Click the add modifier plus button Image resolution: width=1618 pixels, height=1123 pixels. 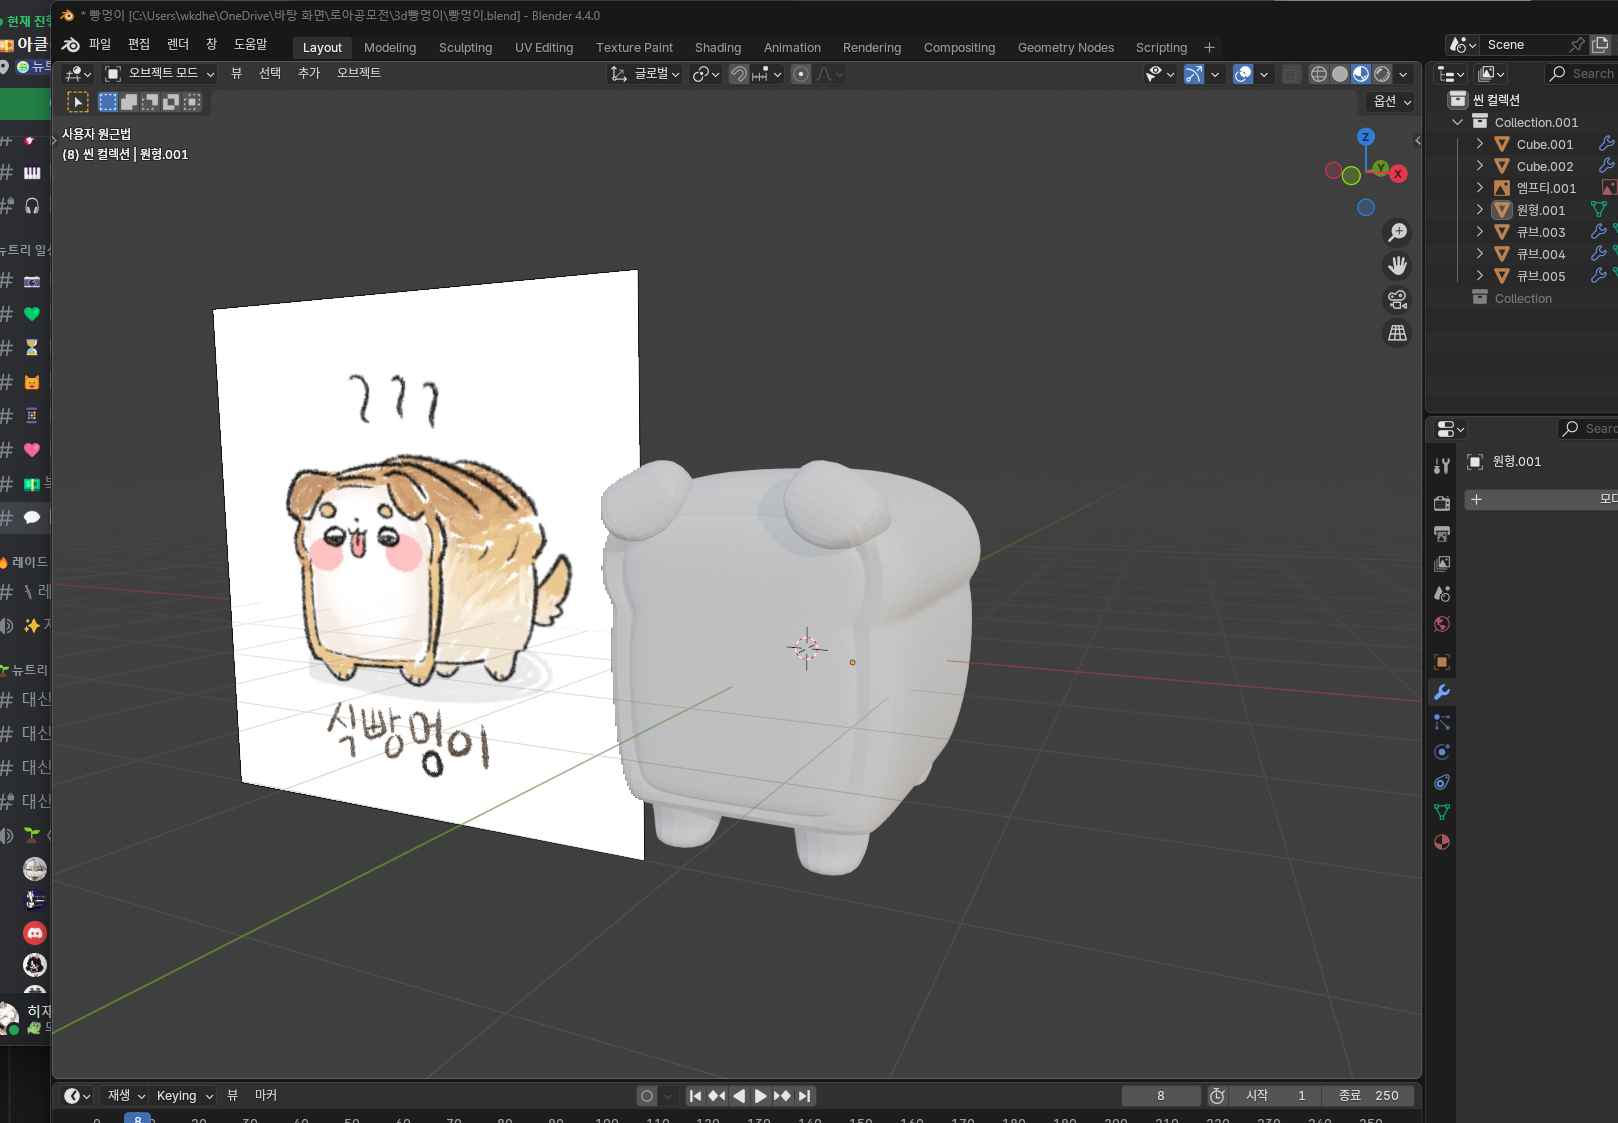click(x=1477, y=499)
